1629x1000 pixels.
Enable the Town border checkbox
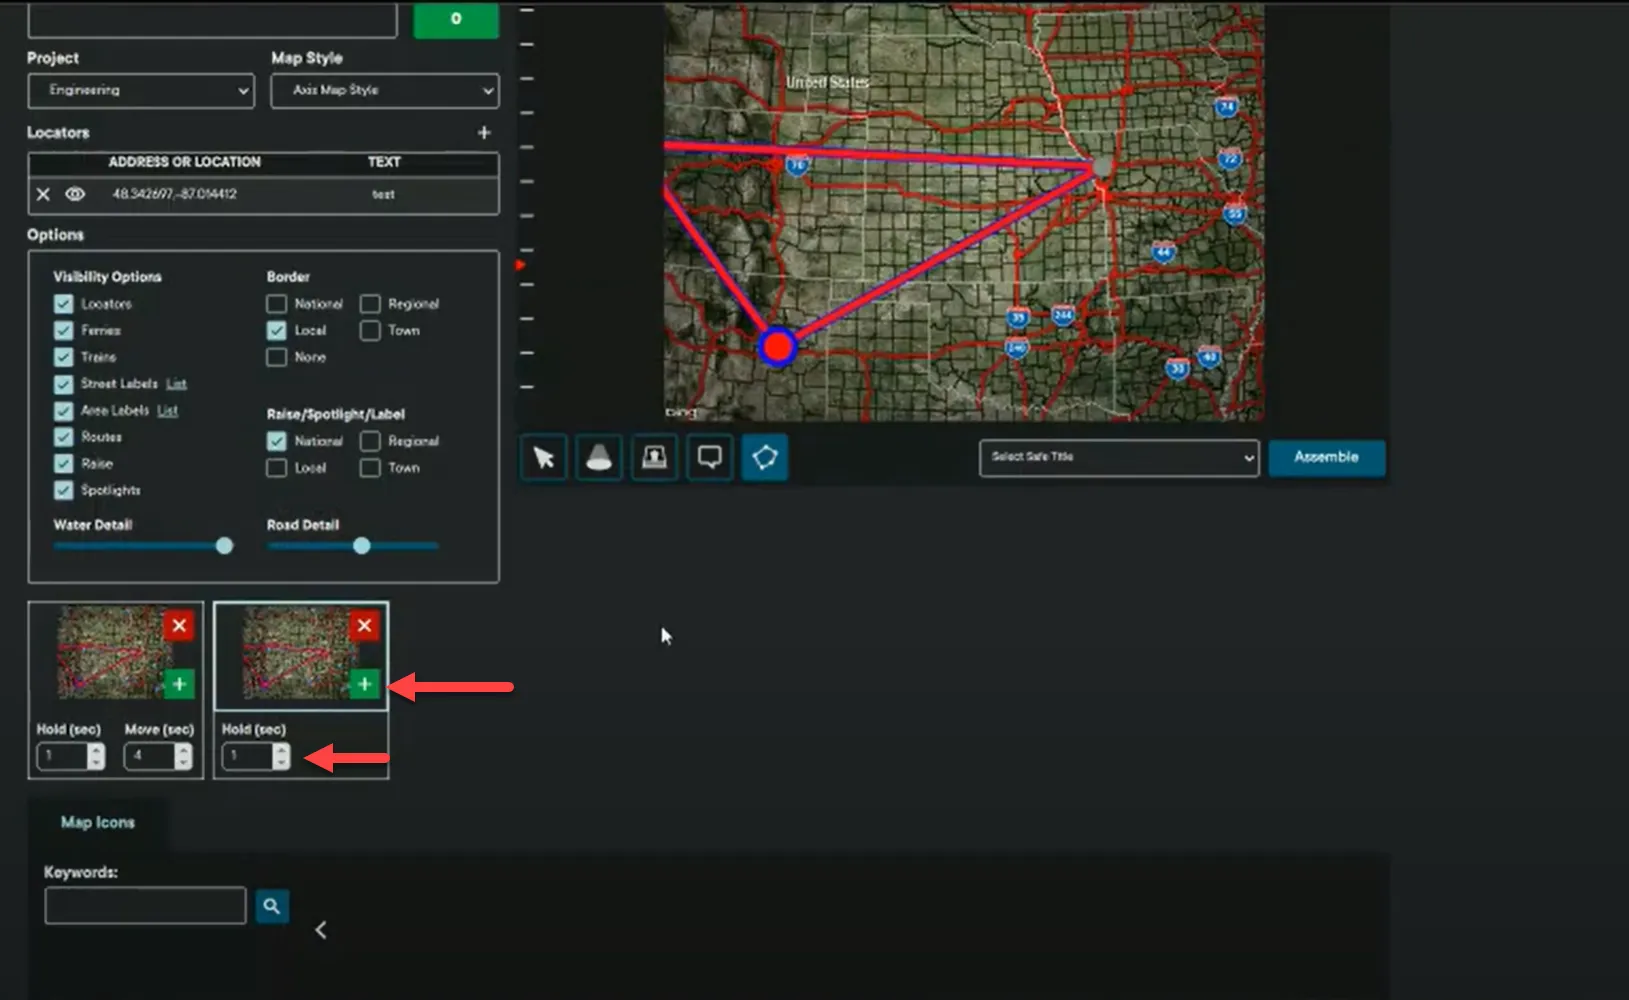[370, 330]
